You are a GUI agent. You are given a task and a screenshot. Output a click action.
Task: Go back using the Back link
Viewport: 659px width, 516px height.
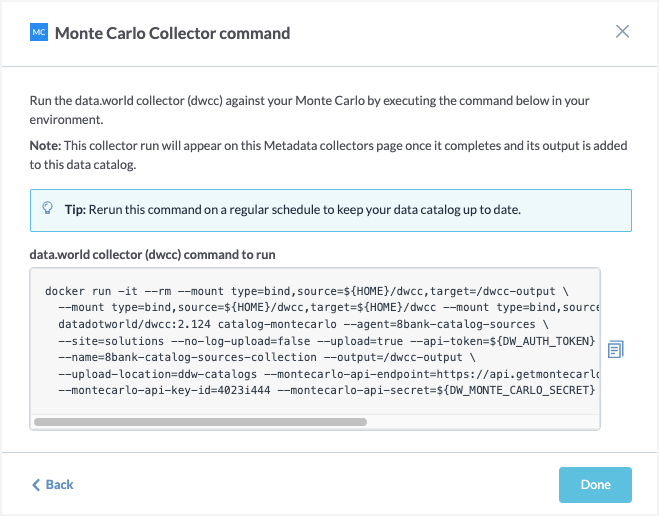(53, 484)
